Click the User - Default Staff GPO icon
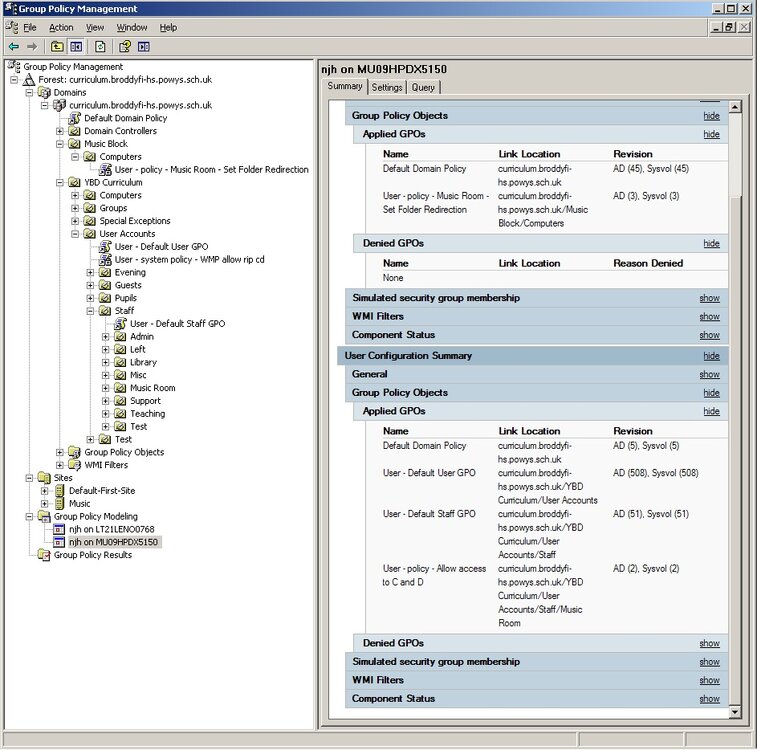757x750 pixels. click(120, 324)
